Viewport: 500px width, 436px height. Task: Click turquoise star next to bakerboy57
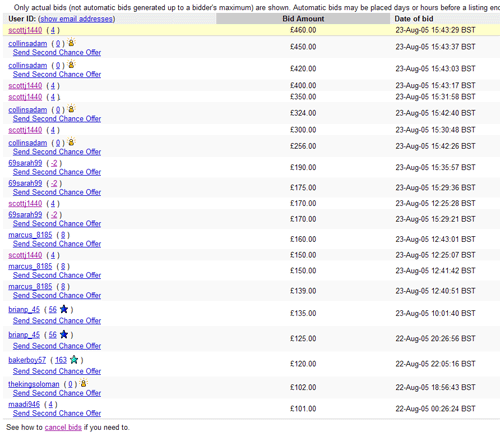click(74, 360)
